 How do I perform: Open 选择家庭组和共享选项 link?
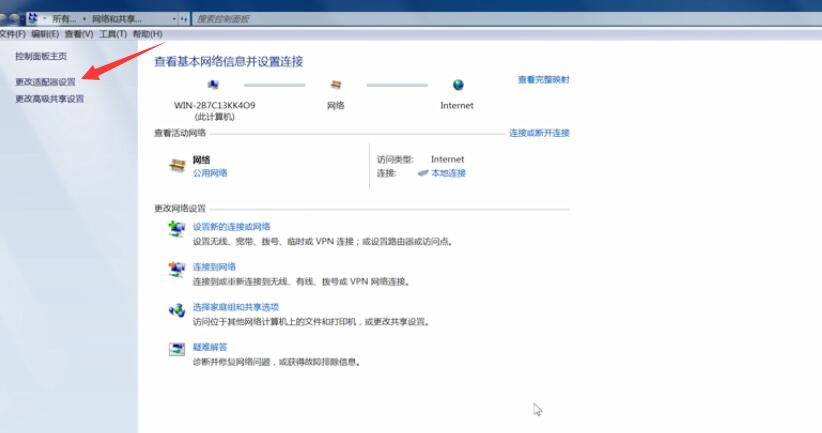(x=235, y=307)
